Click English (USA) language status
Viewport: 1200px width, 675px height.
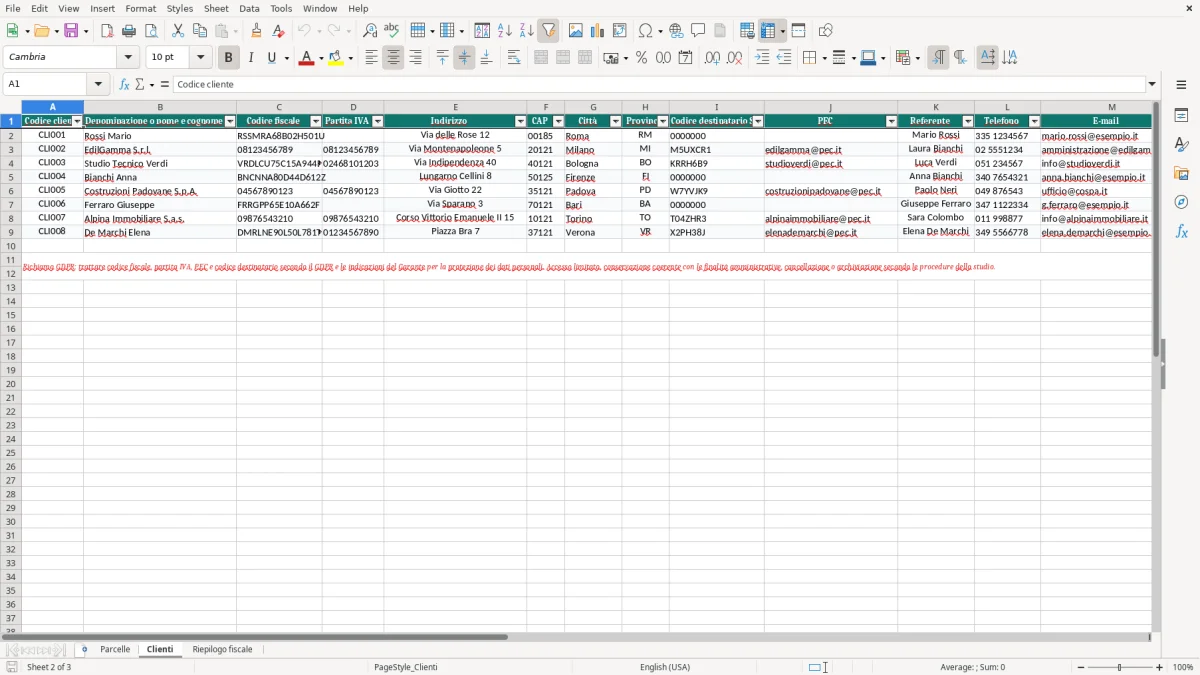coord(665,667)
